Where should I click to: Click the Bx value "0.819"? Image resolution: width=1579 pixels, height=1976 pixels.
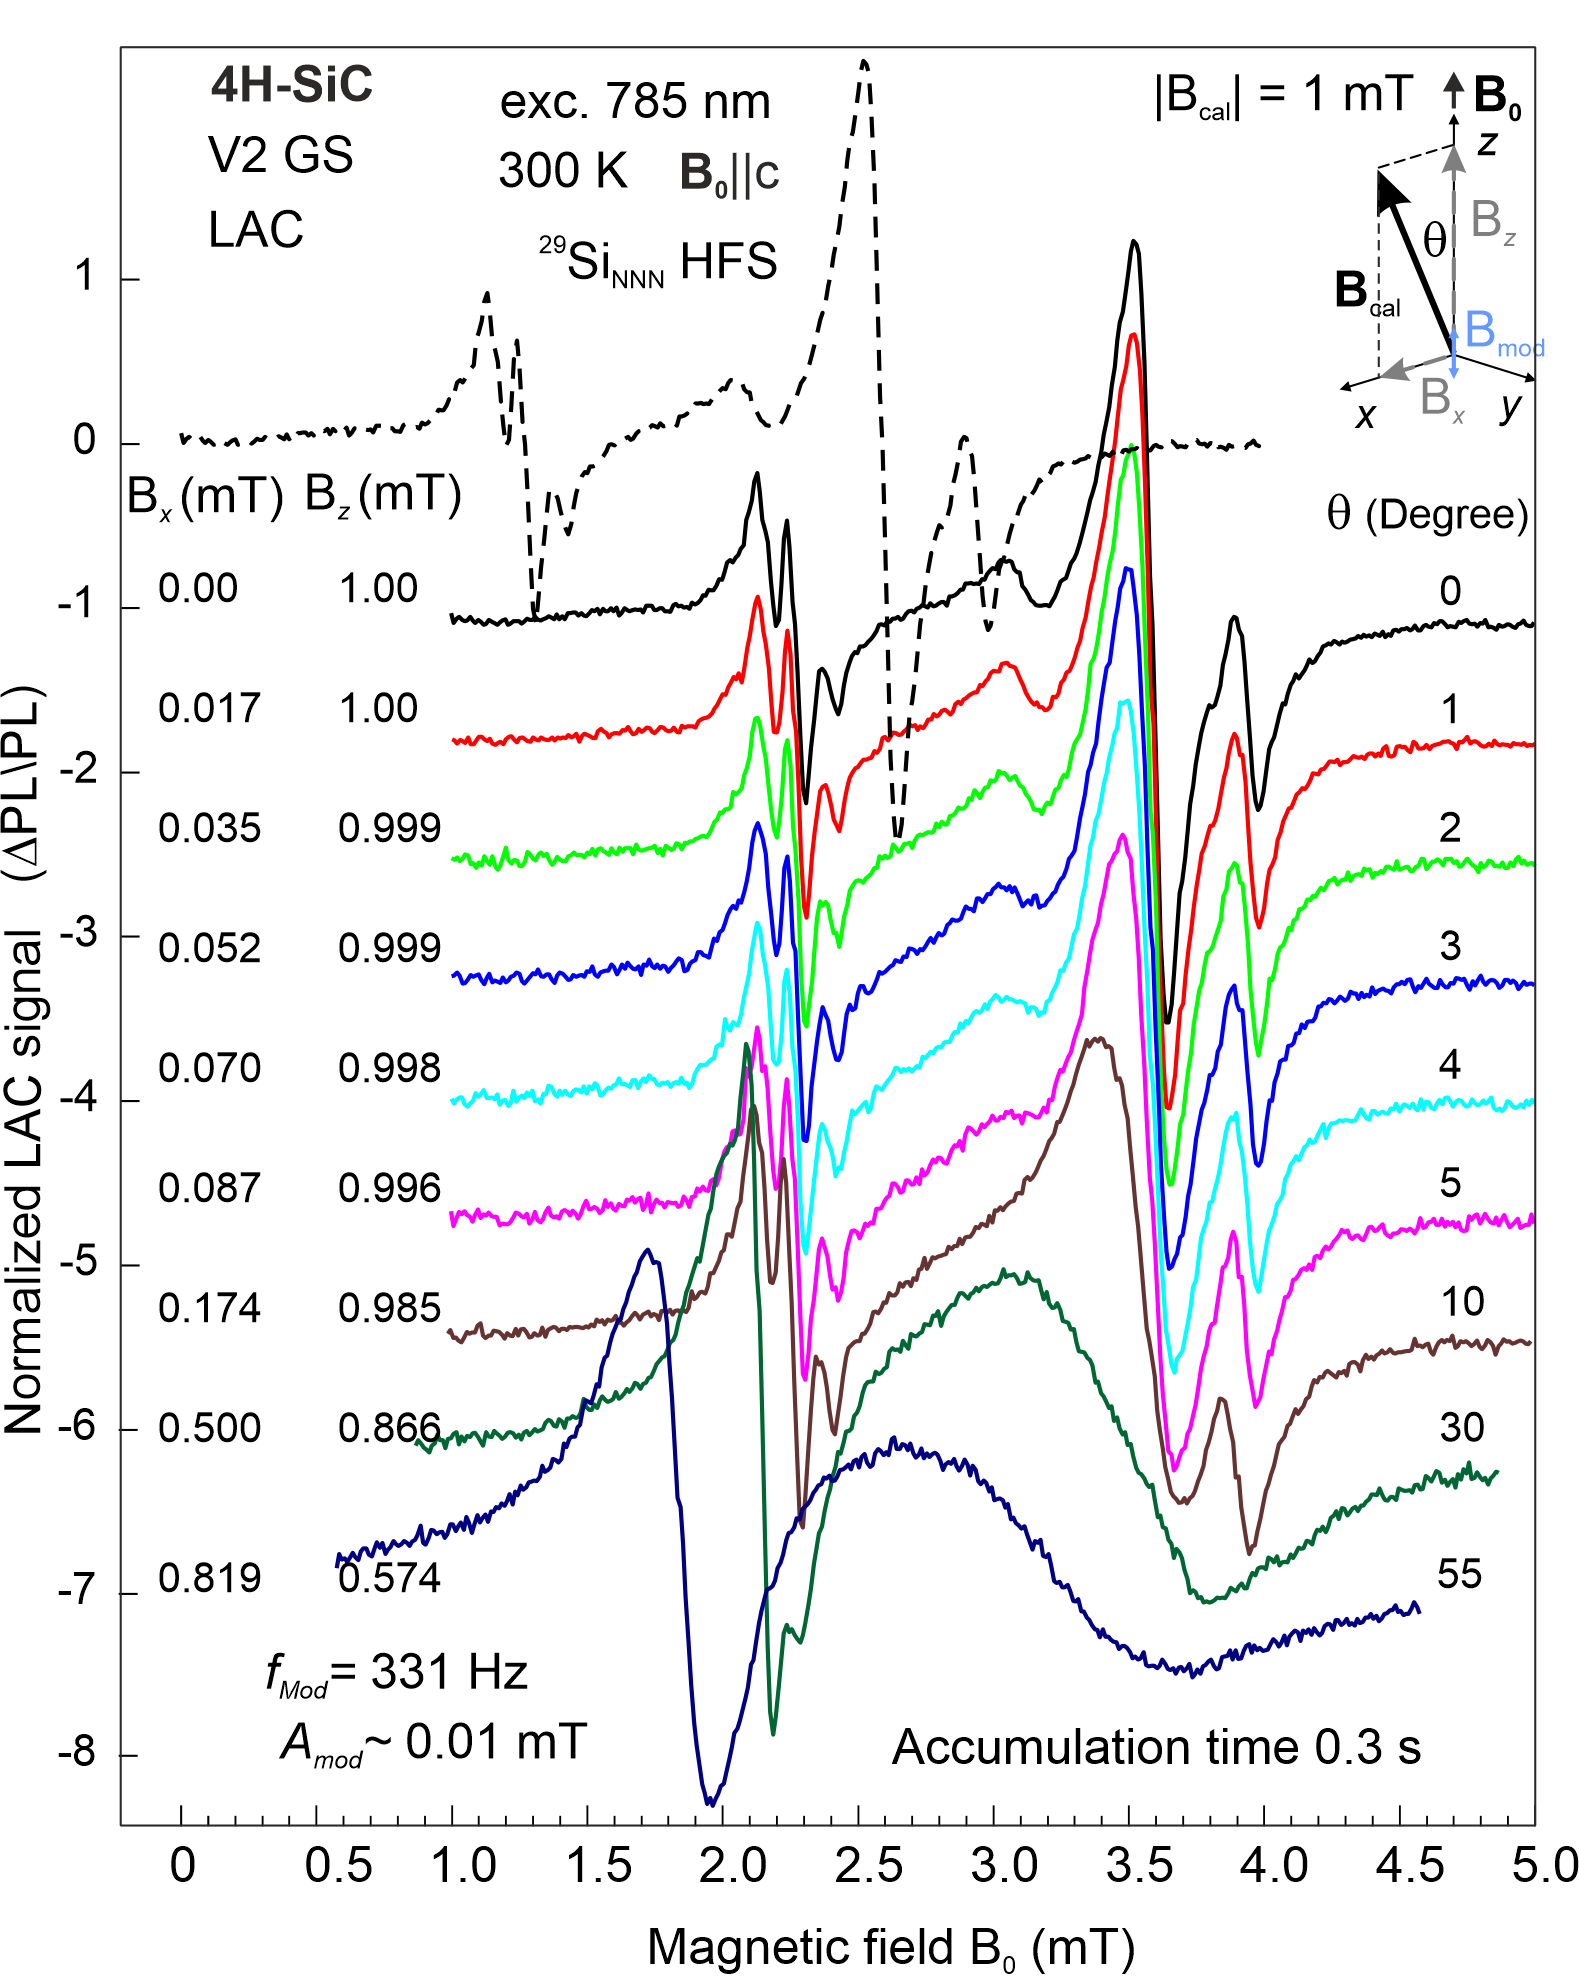pyautogui.click(x=209, y=1579)
